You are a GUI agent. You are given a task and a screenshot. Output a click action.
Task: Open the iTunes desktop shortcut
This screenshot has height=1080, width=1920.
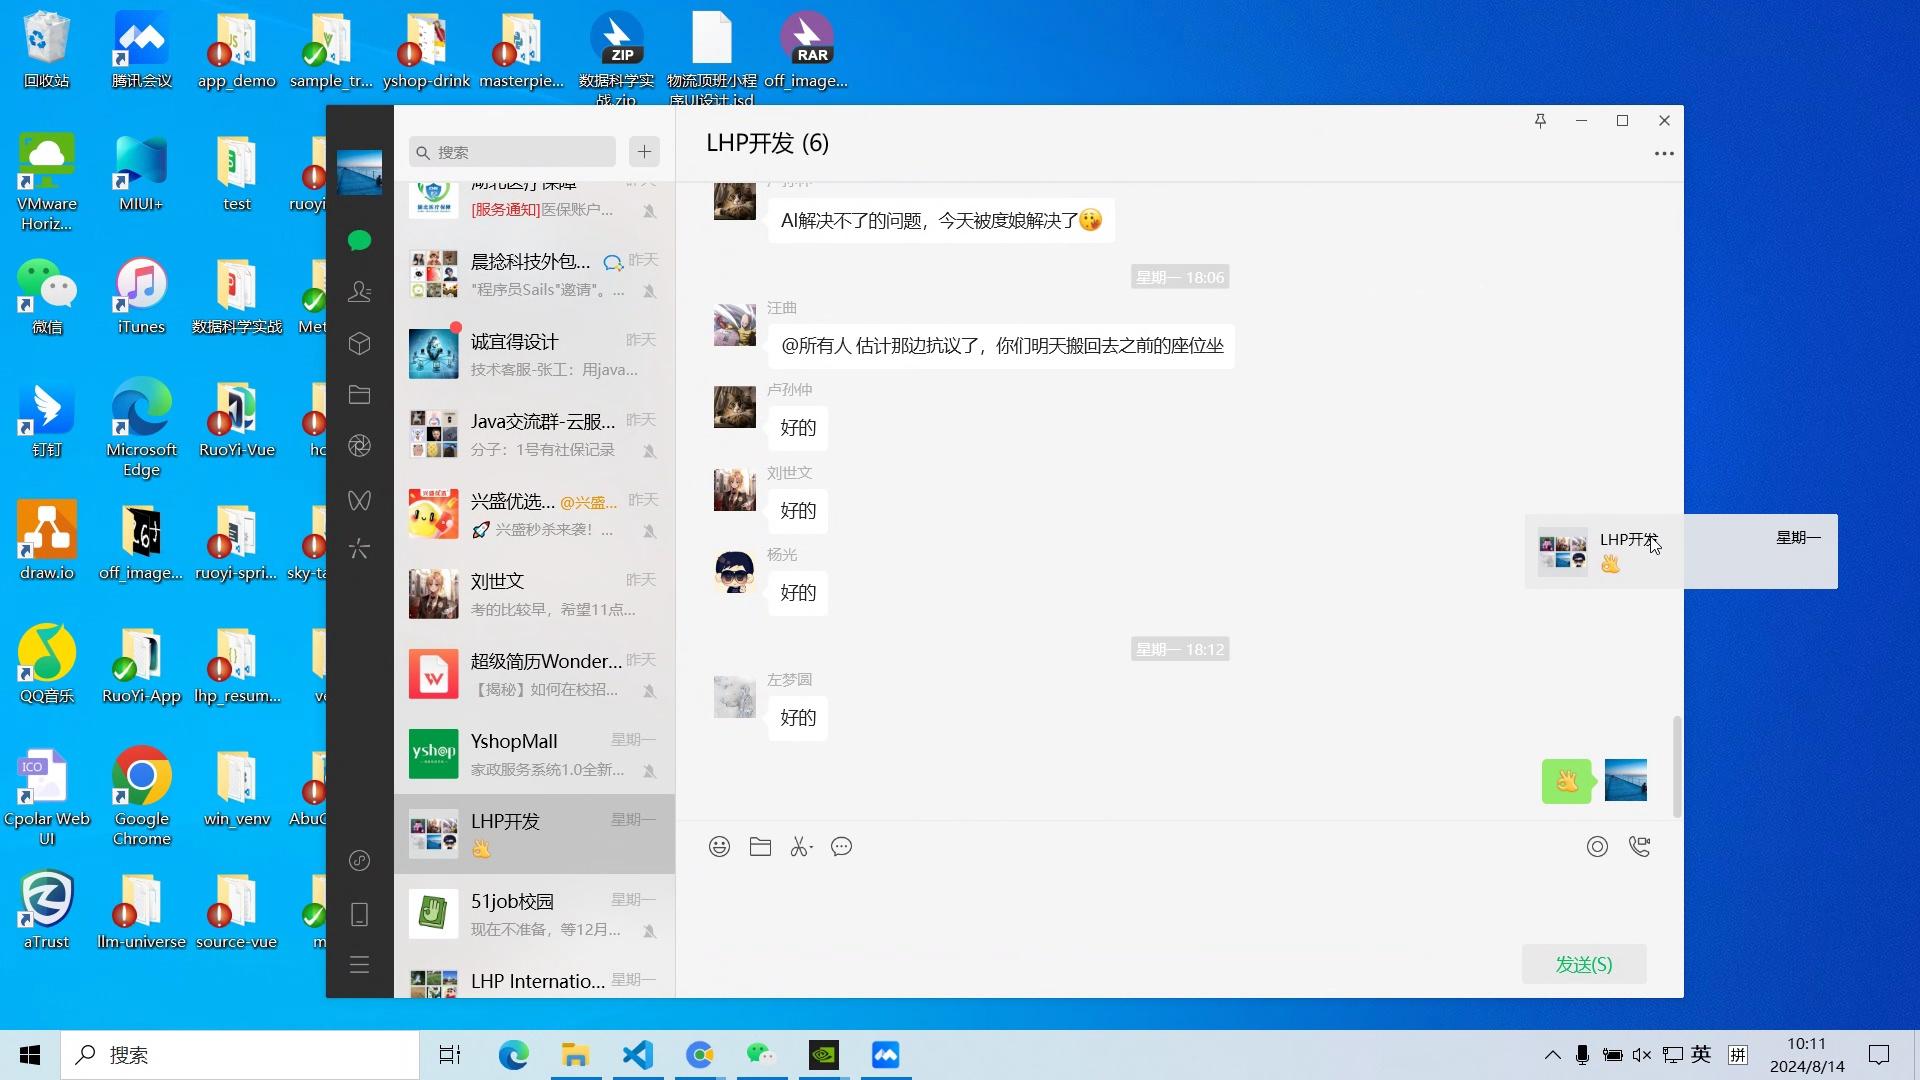141,297
